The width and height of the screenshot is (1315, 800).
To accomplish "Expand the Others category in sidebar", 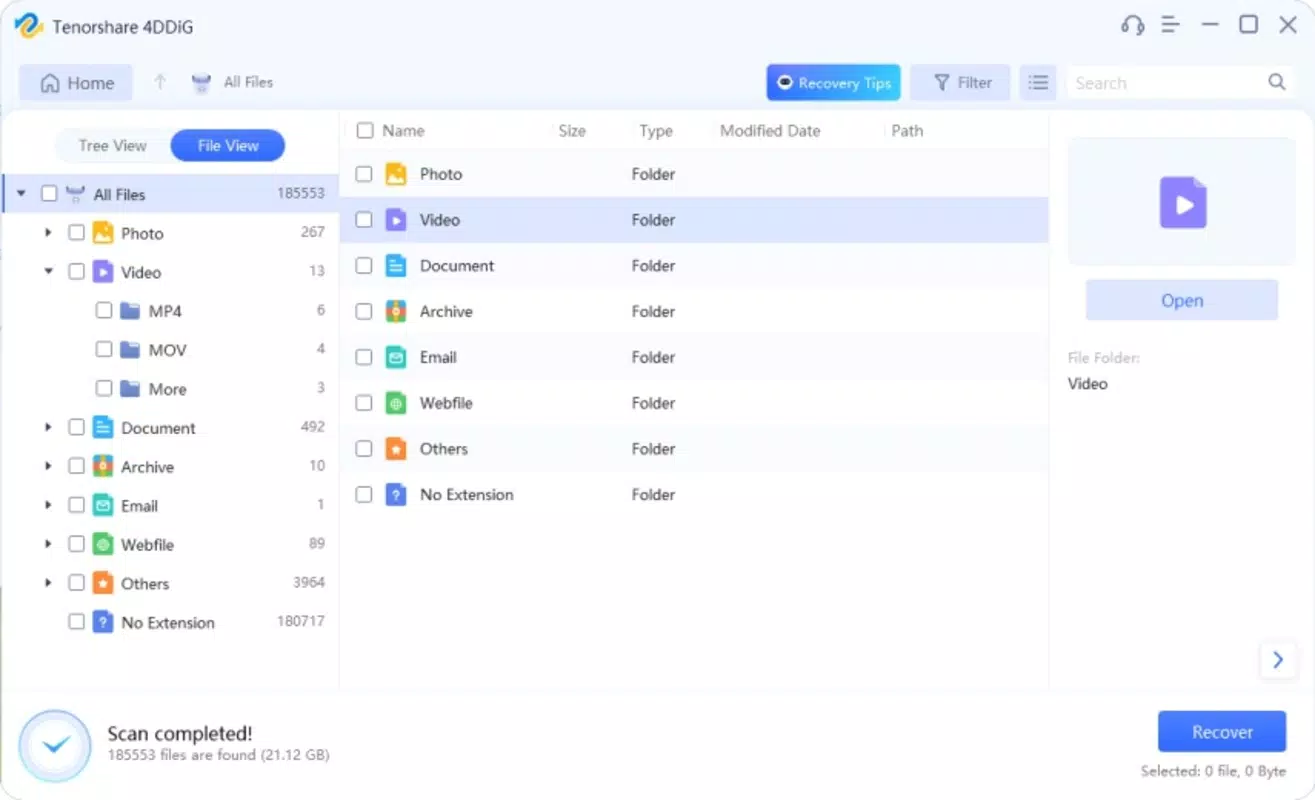I will [48, 583].
